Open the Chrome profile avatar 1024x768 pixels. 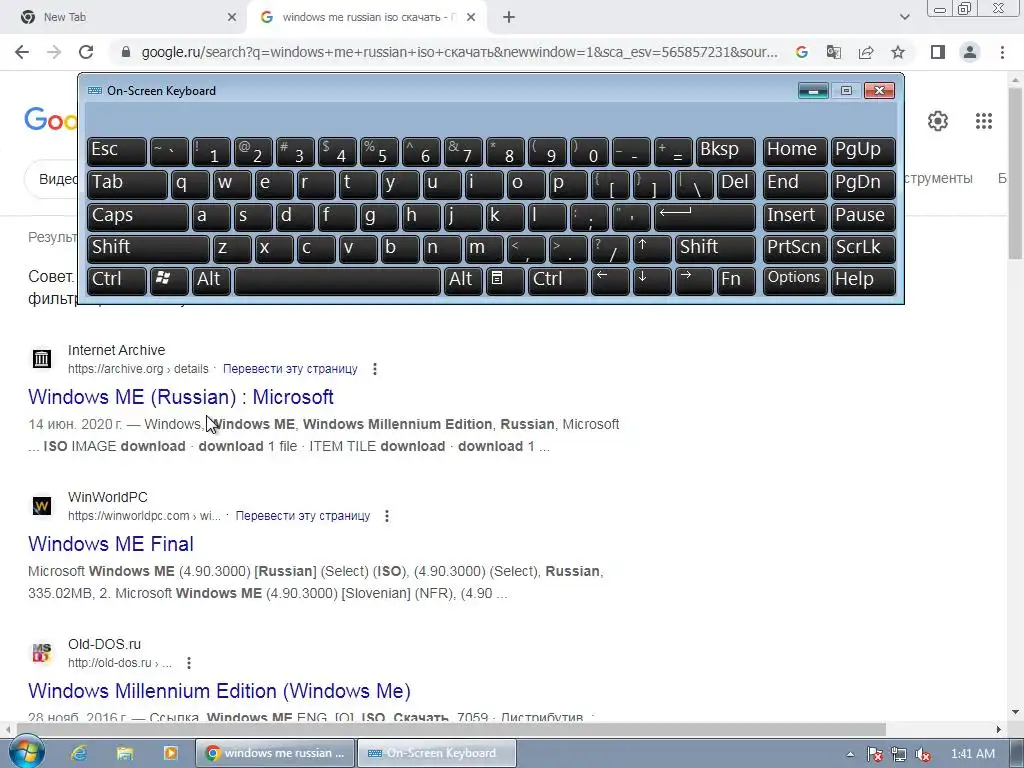(970, 52)
